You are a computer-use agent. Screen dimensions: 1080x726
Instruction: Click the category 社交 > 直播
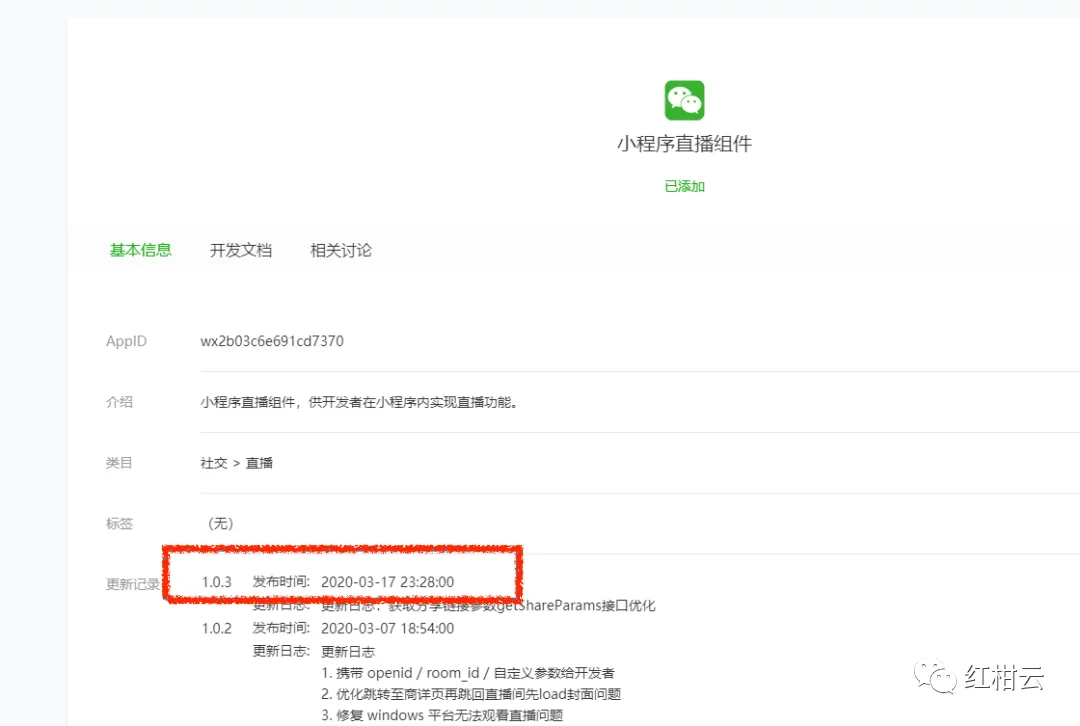(236, 463)
